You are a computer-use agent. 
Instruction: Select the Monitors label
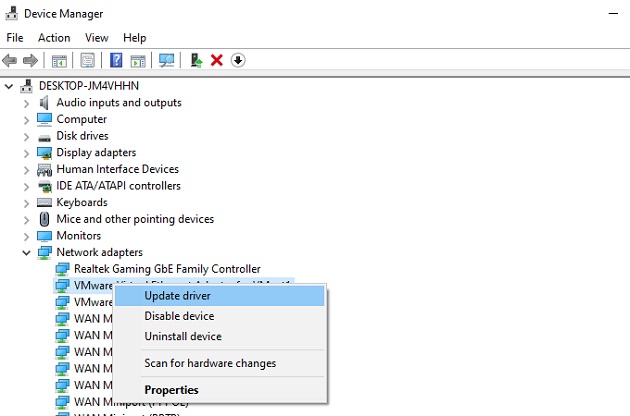click(x=78, y=236)
